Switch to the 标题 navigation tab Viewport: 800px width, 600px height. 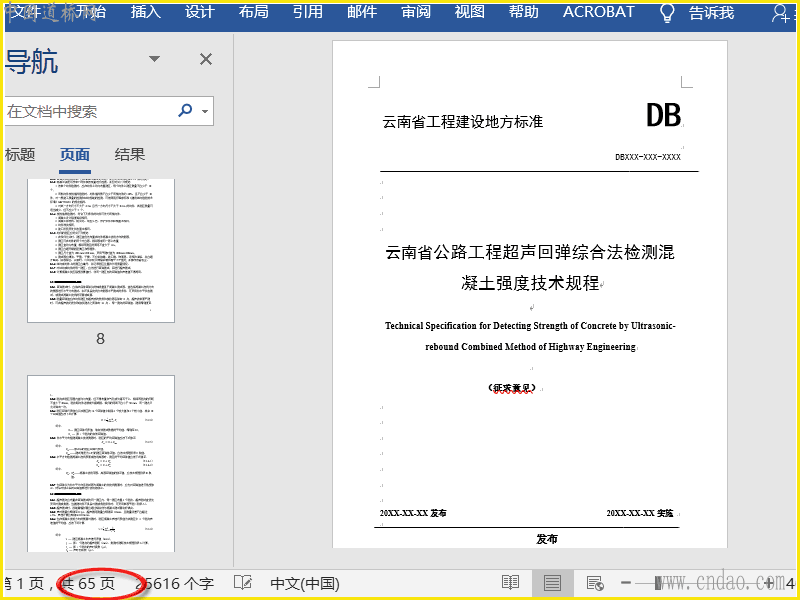click(20, 154)
